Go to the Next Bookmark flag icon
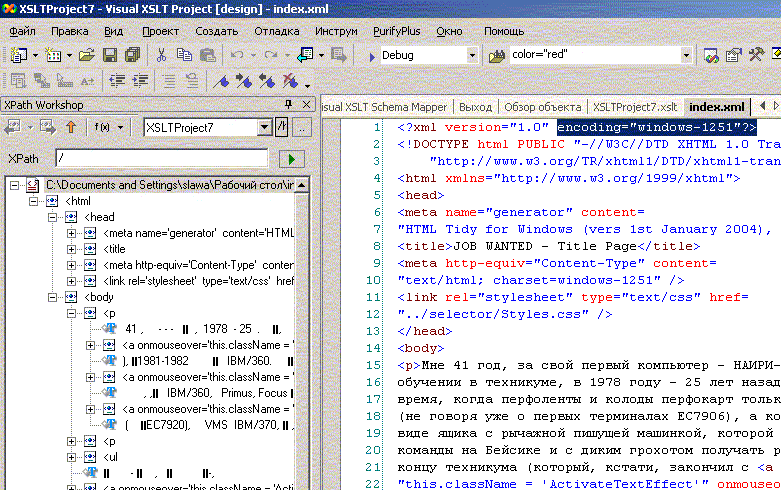Viewport: 781px width, 490px height. [x=244, y=81]
